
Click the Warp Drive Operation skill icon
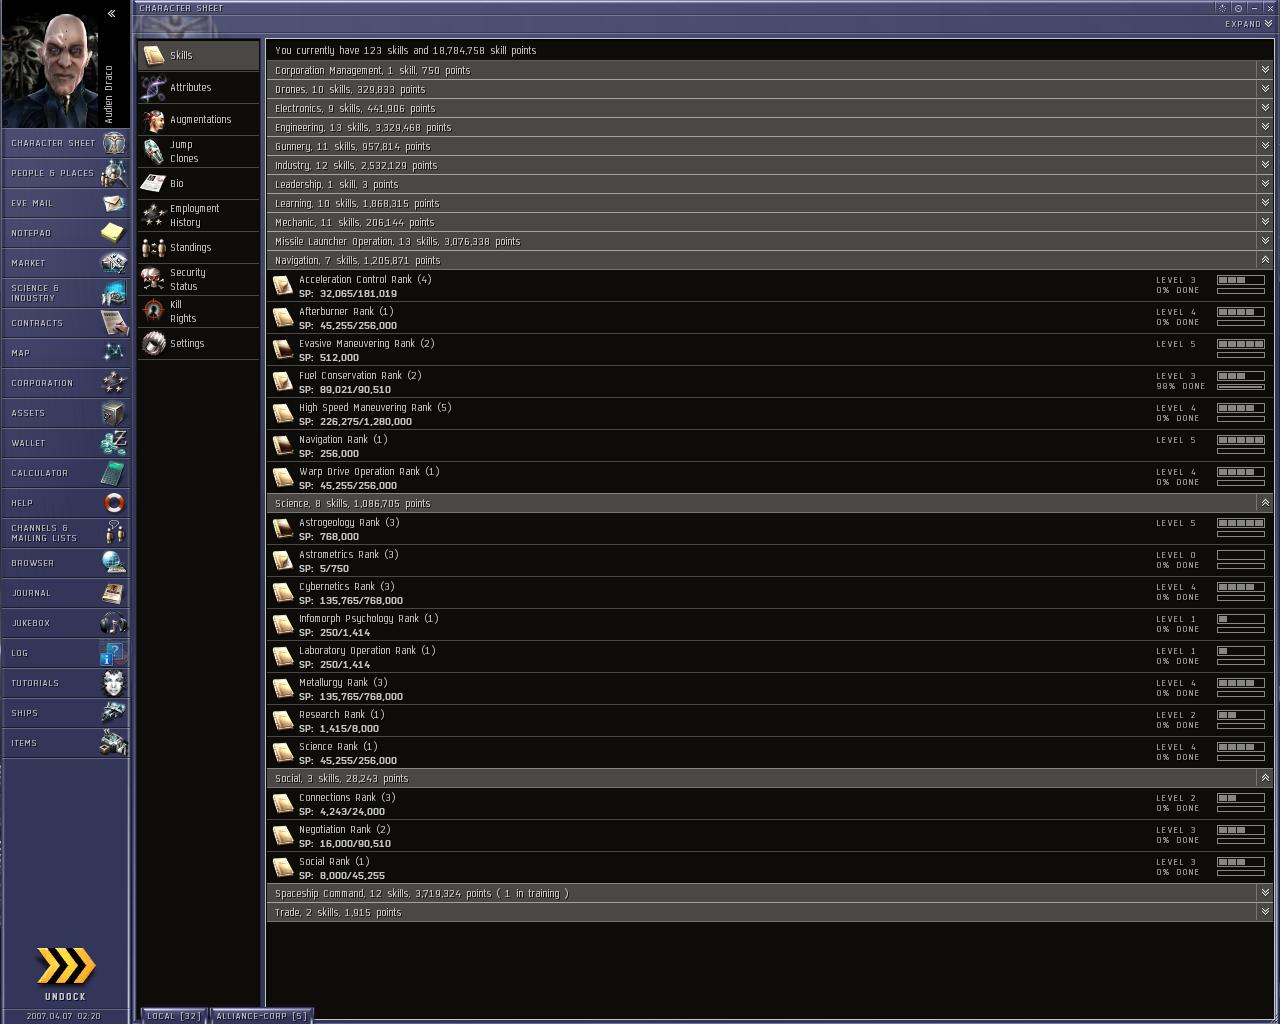(283, 478)
